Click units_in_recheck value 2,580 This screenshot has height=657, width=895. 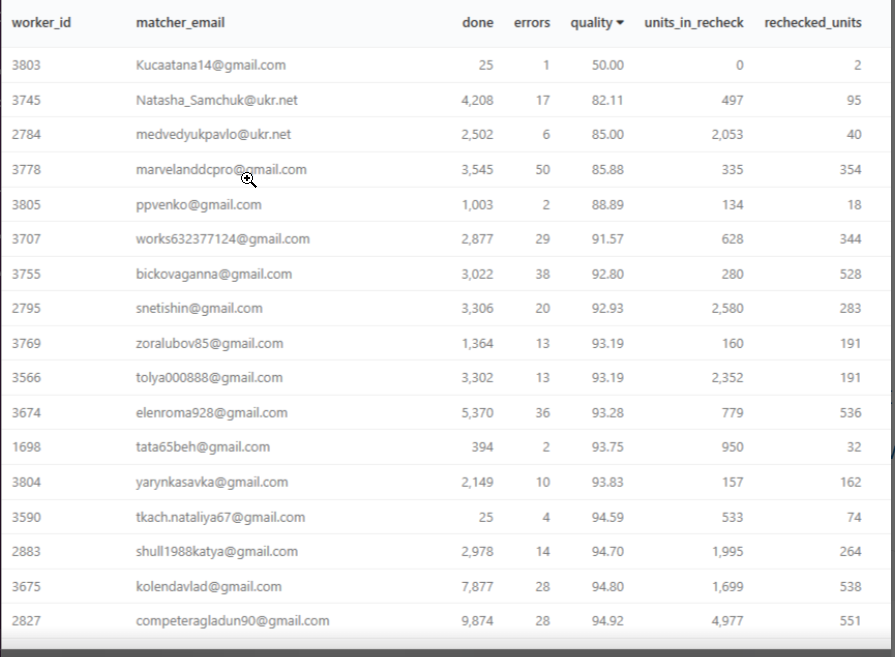[727, 308]
